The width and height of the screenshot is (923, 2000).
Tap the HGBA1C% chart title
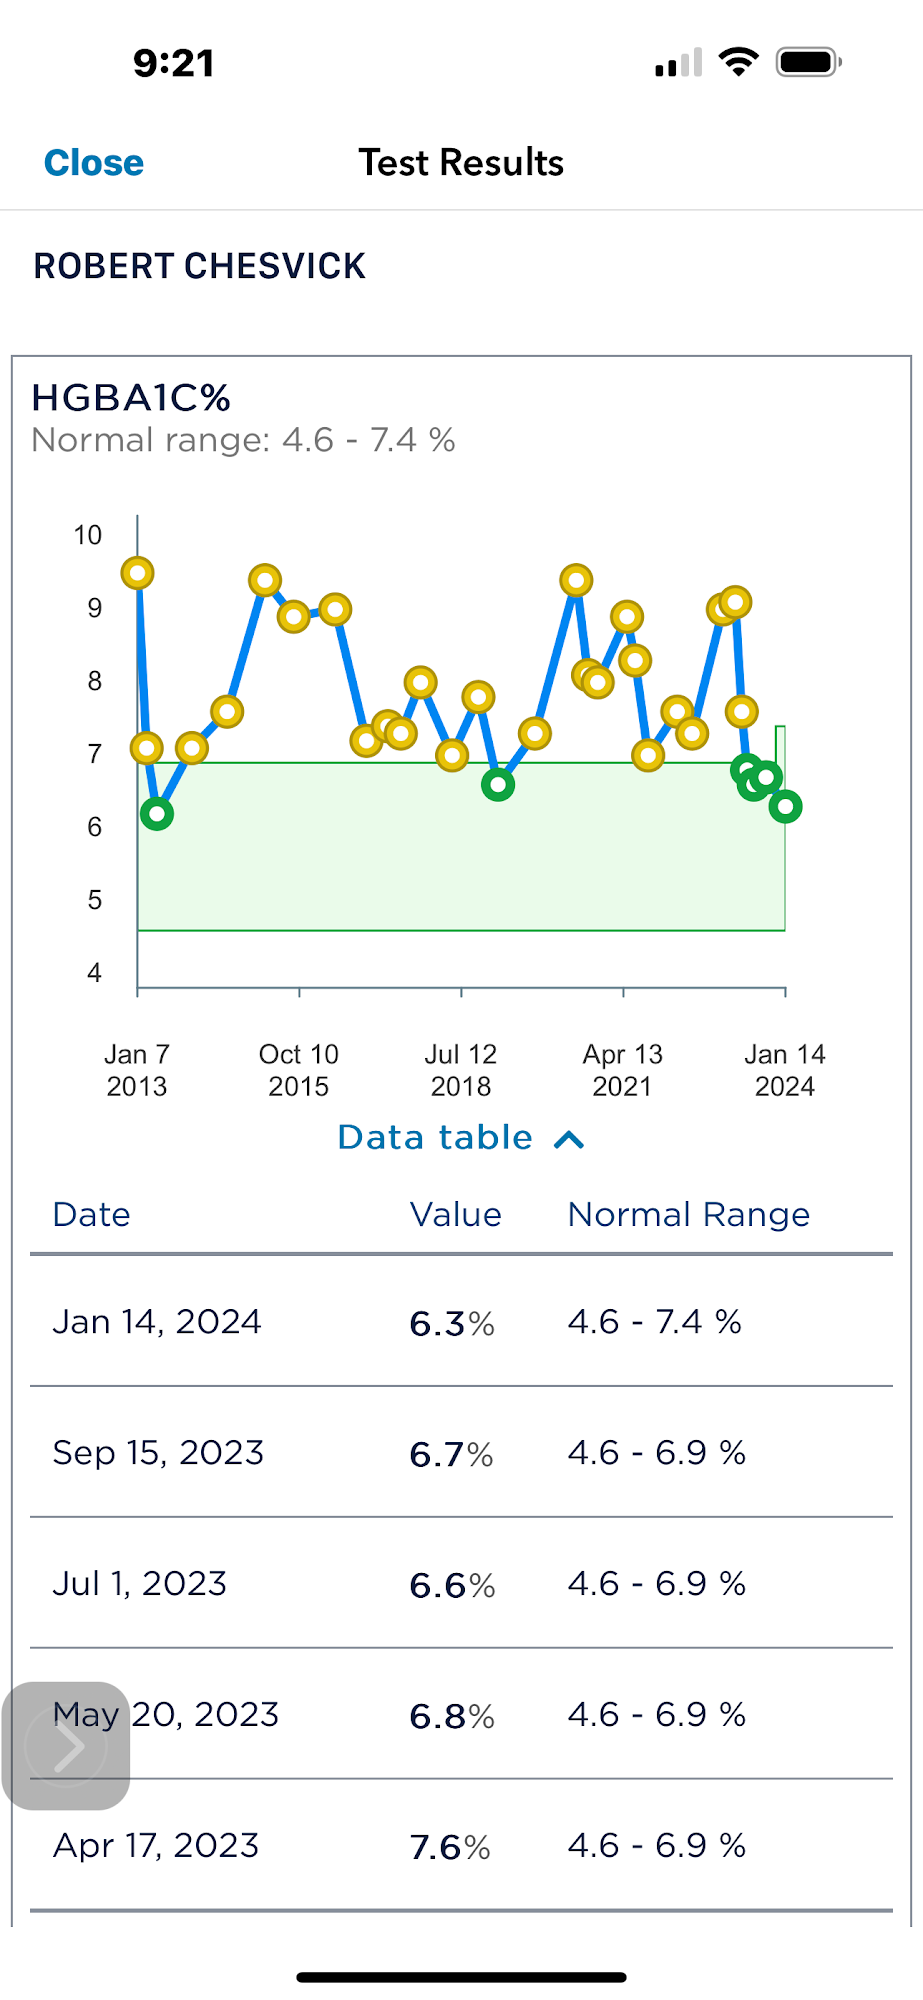click(x=131, y=398)
